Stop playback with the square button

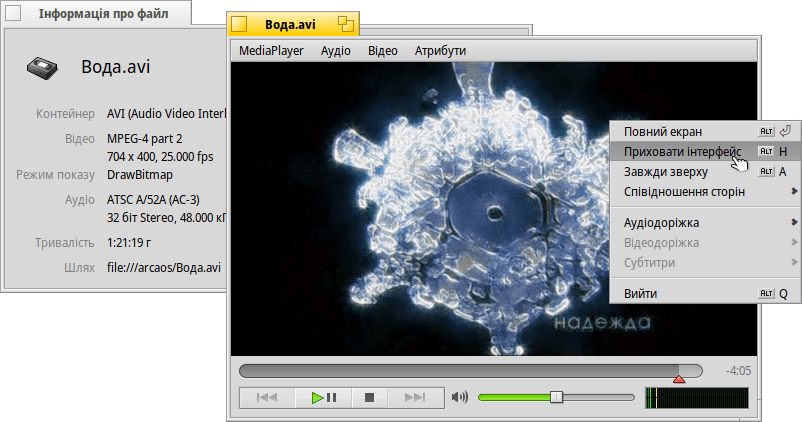point(369,397)
